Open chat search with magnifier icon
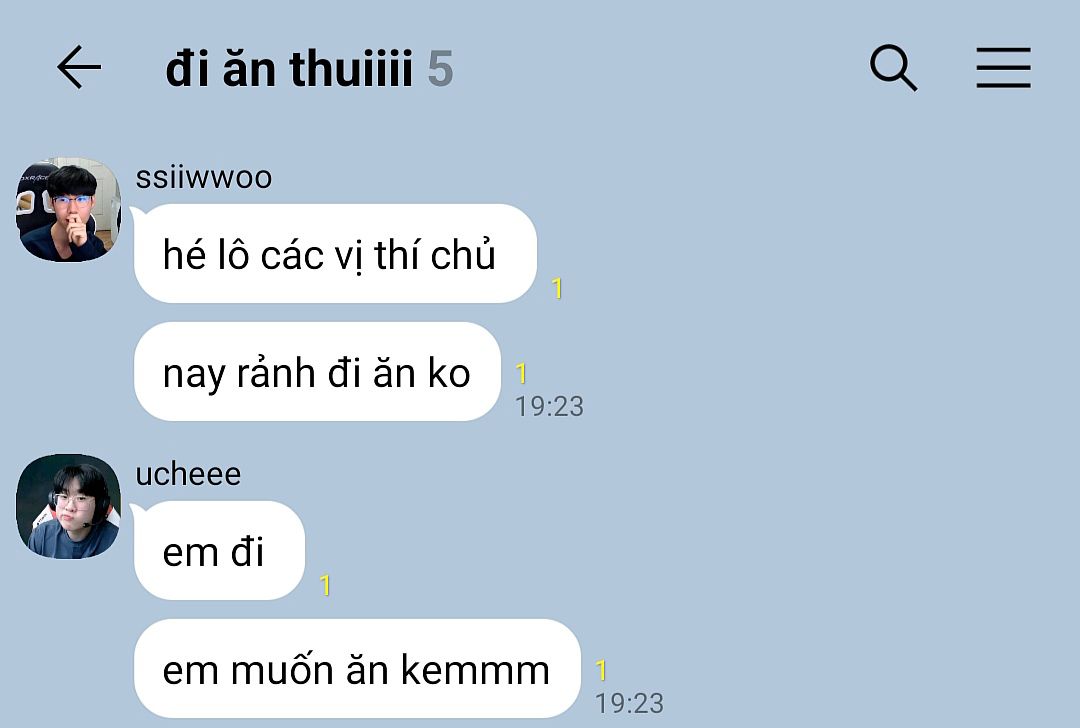 [x=893, y=68]
